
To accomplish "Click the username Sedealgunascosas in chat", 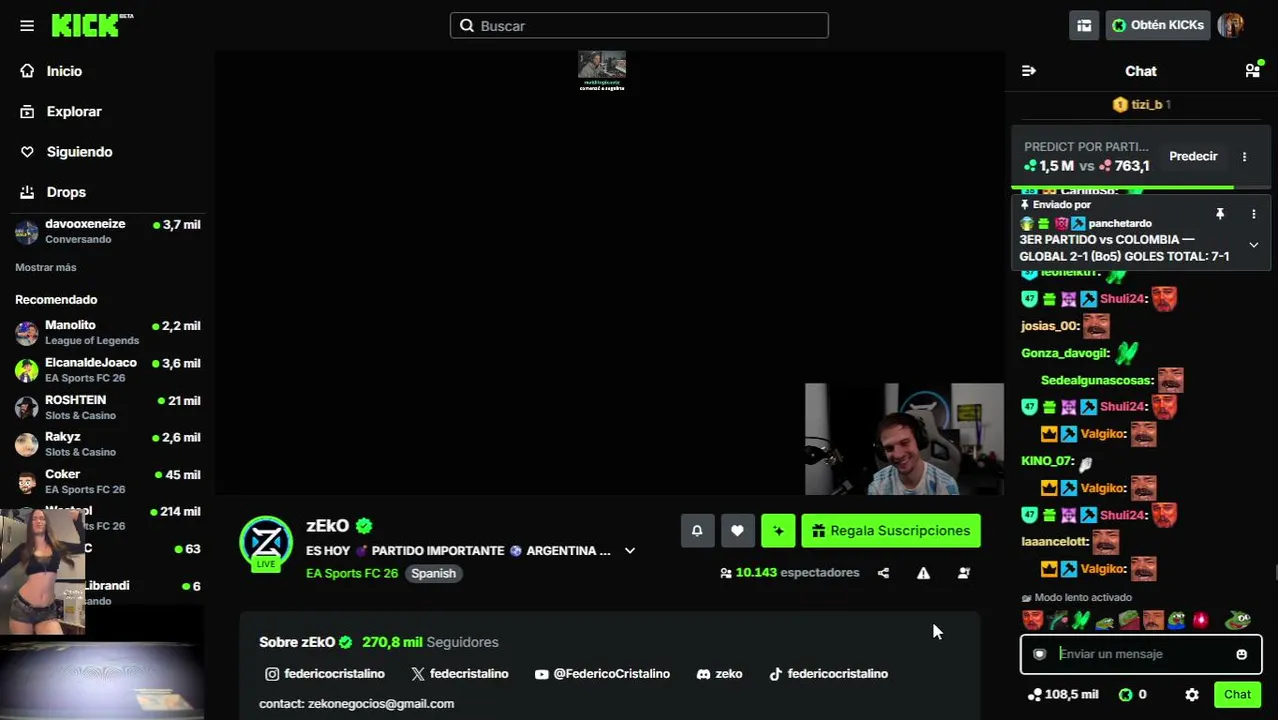I will (1096, 380).
